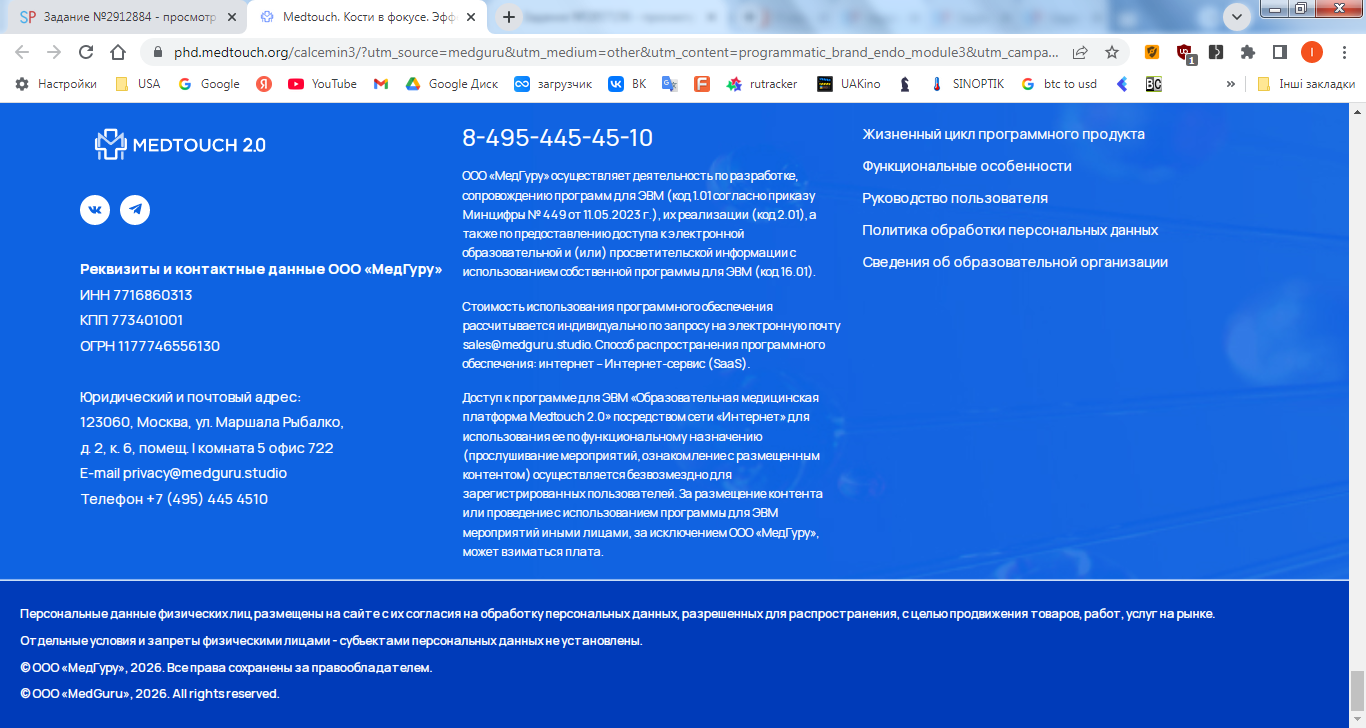Open the YouTube bookmark
The height and width of the screenshot is (728, 1366).
(x=322, y=84)
